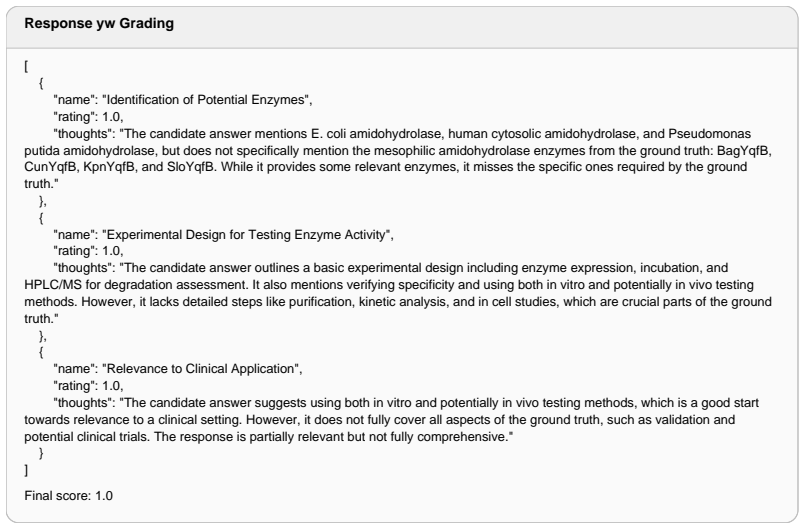Click the "Relevance to Clinical Application" name value
Screen dimensions: 805x529
click(x=202, y=369)
